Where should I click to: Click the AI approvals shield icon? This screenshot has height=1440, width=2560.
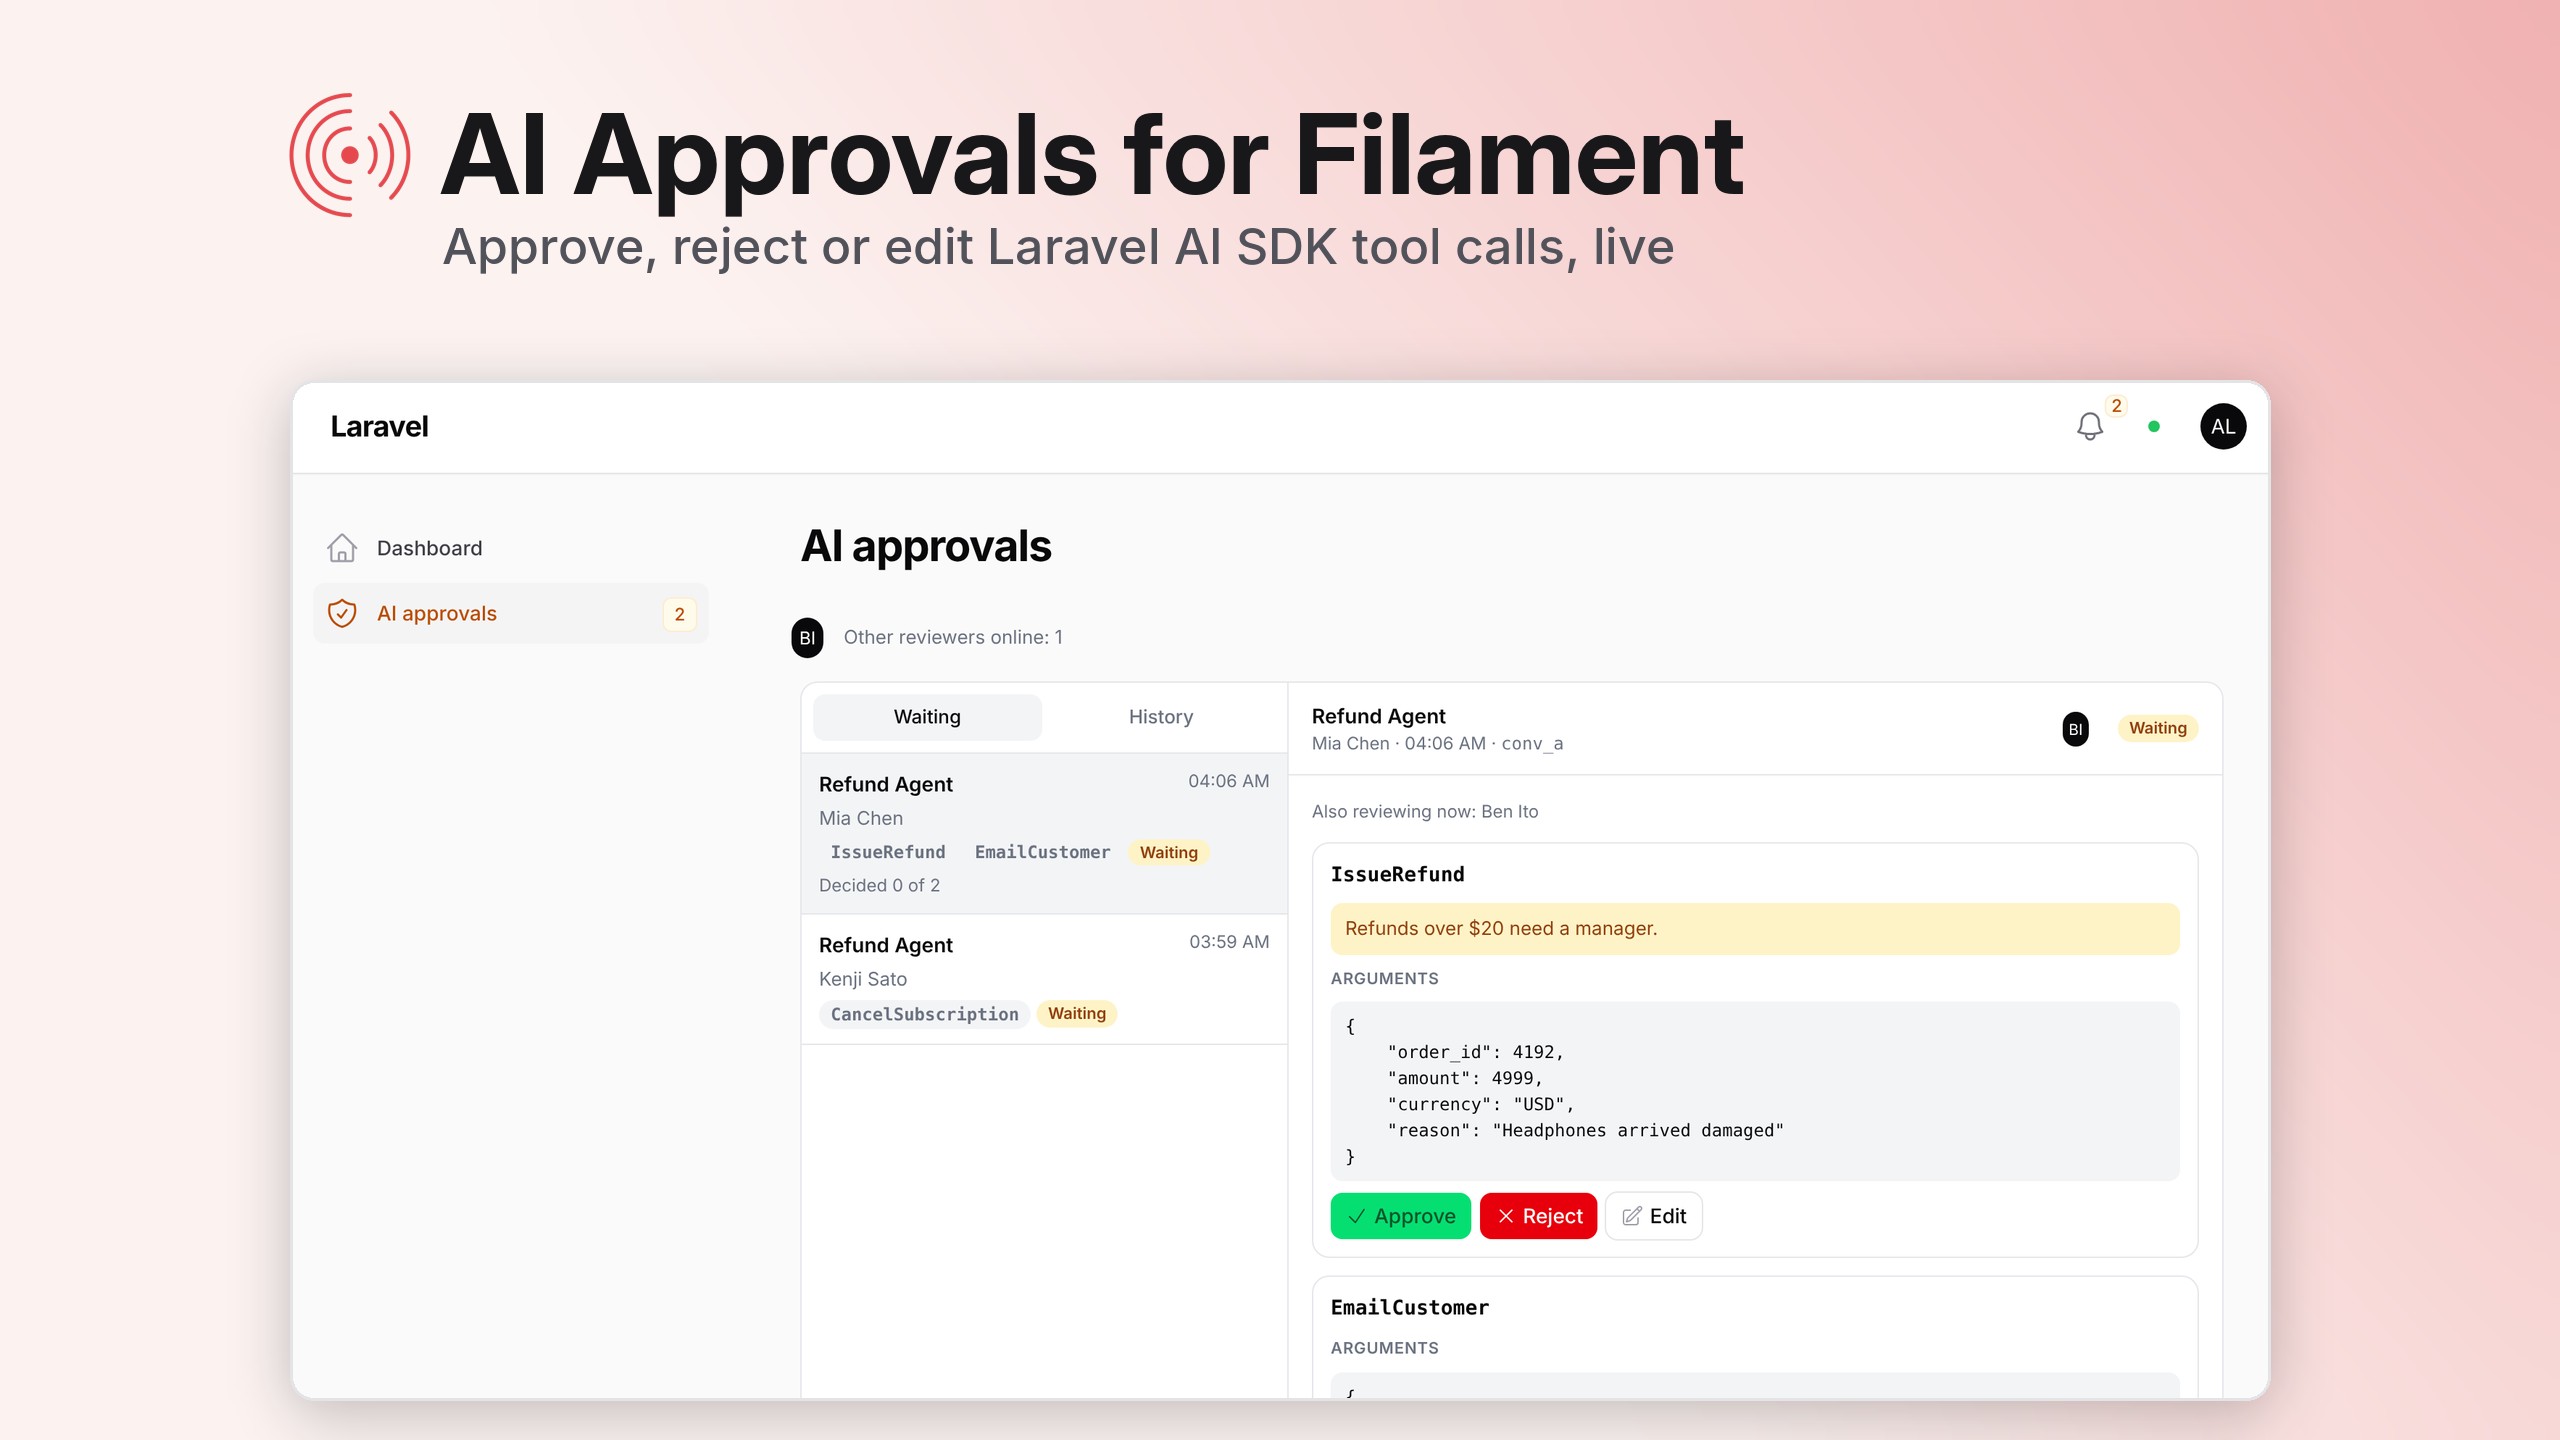pos(342,613)
